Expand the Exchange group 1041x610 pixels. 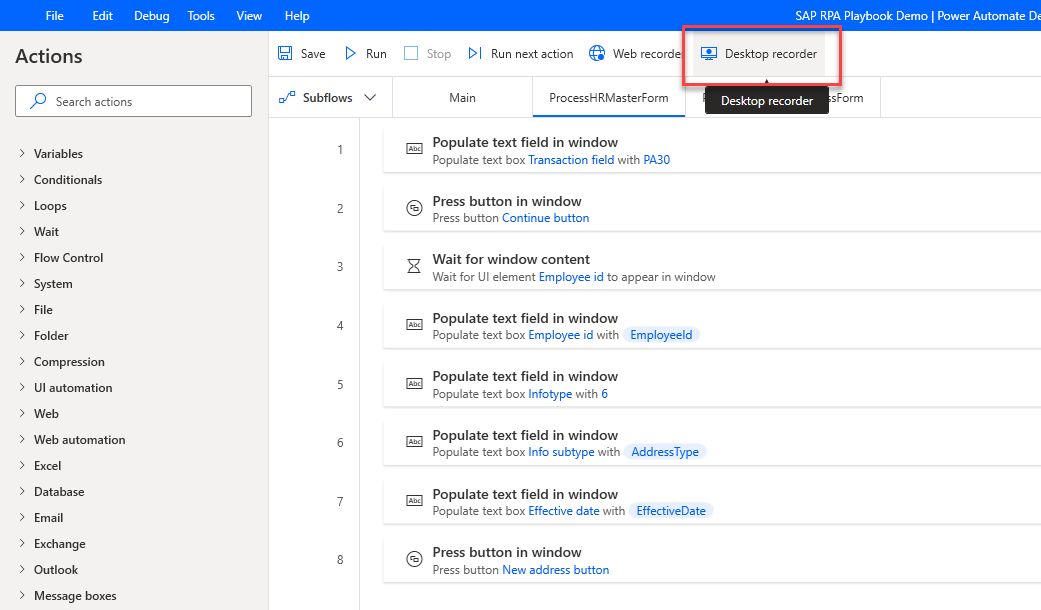click(22, 543)
